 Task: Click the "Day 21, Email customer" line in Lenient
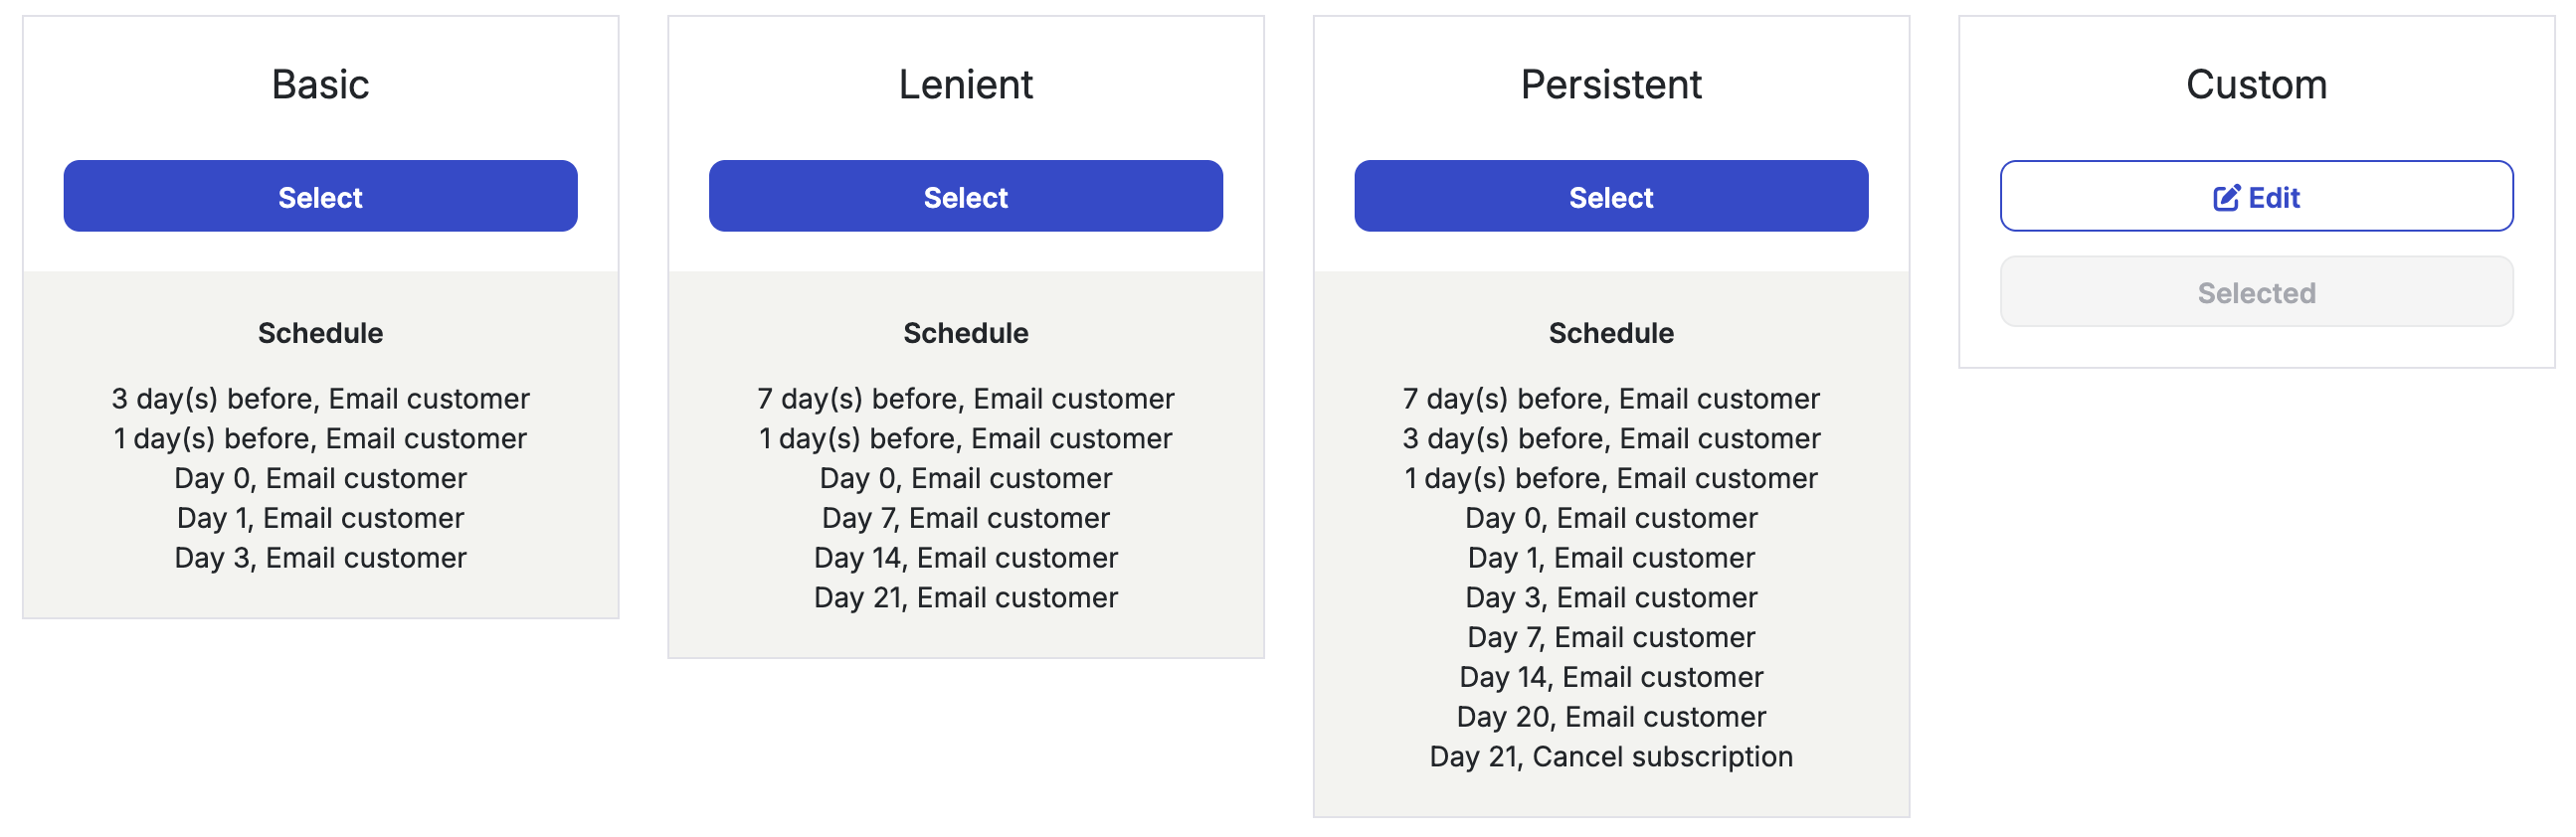click(x=965, y=597)
